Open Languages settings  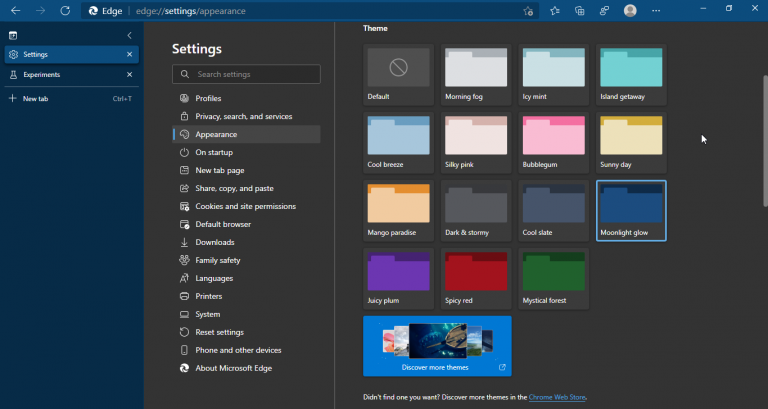(246, 278)
